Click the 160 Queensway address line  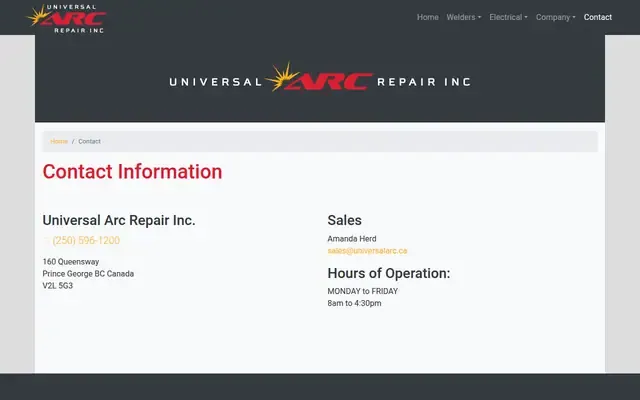(x=71, y=262)
